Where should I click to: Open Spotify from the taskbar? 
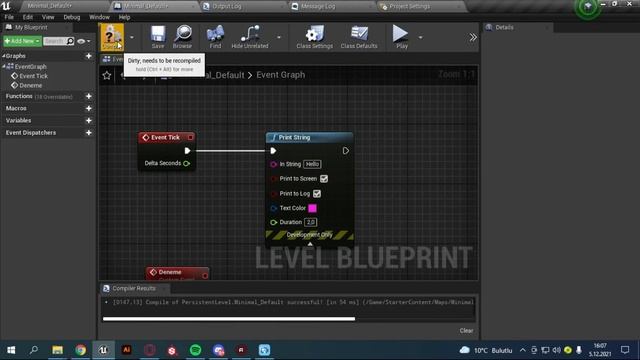[196, 350]
